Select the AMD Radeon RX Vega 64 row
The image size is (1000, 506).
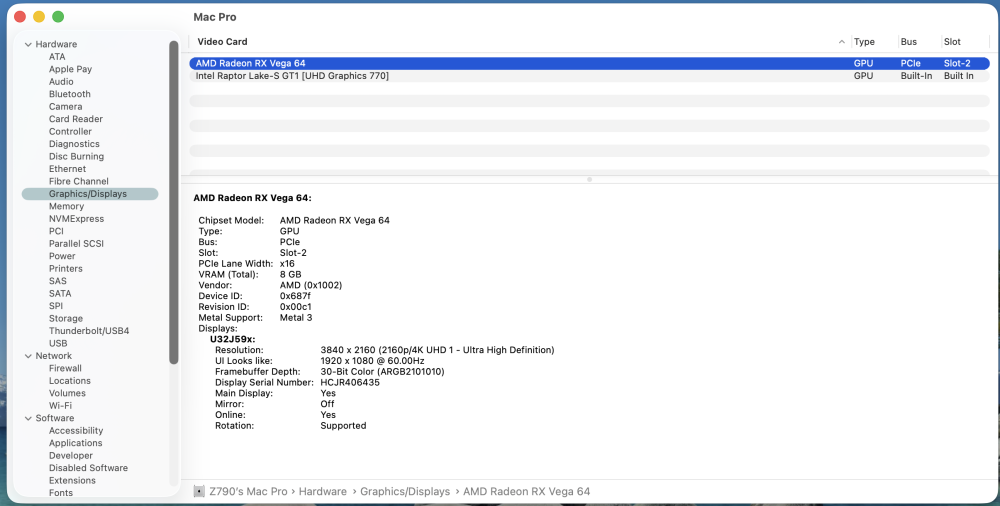pos(589,63)
